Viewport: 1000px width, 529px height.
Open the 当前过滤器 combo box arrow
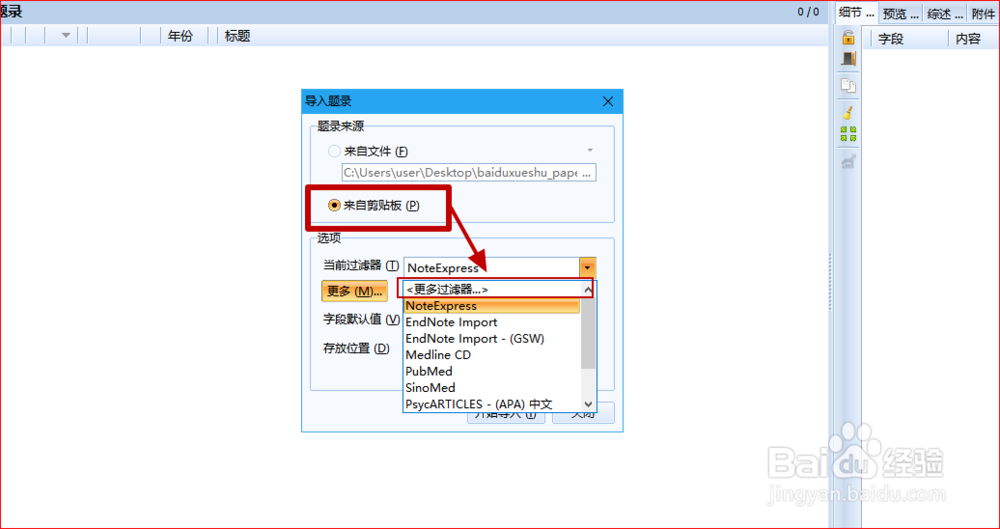coord(587,267)
